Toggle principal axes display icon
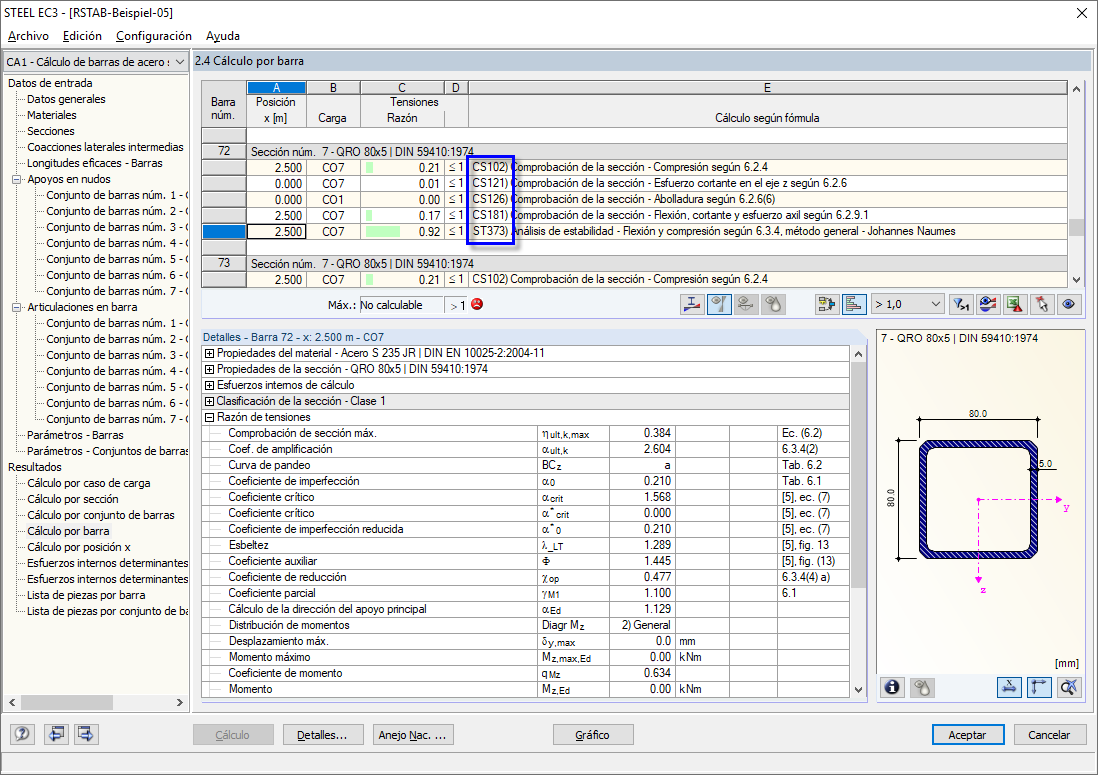1098x775 pixels. point(1039,687)
